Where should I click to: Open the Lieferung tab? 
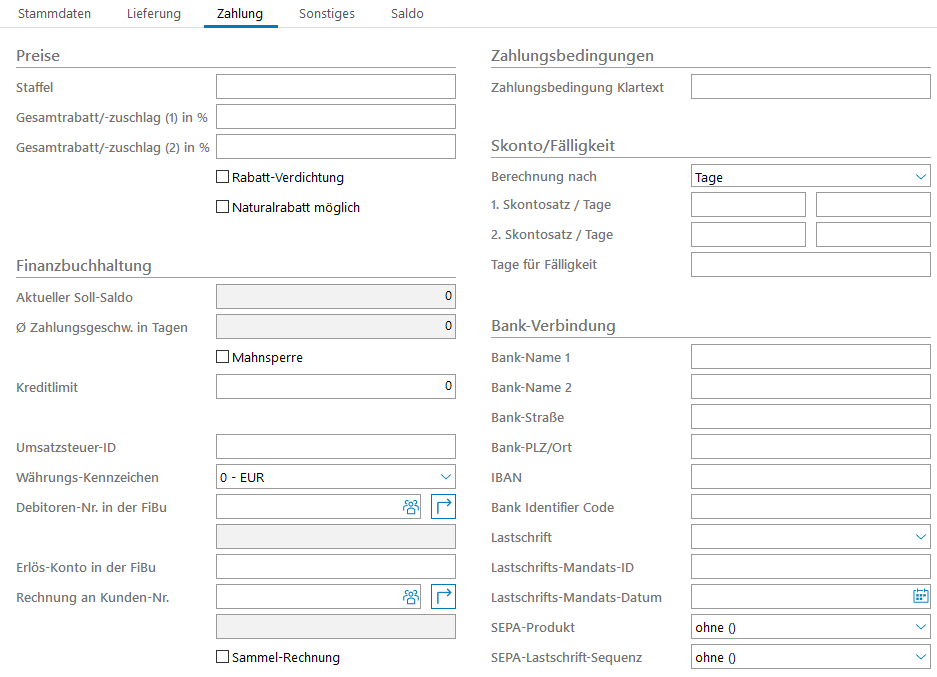(154, 14)
